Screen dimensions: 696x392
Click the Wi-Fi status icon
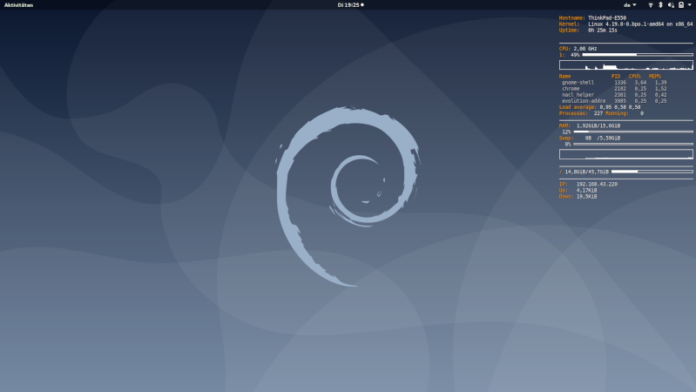(651, 5)
